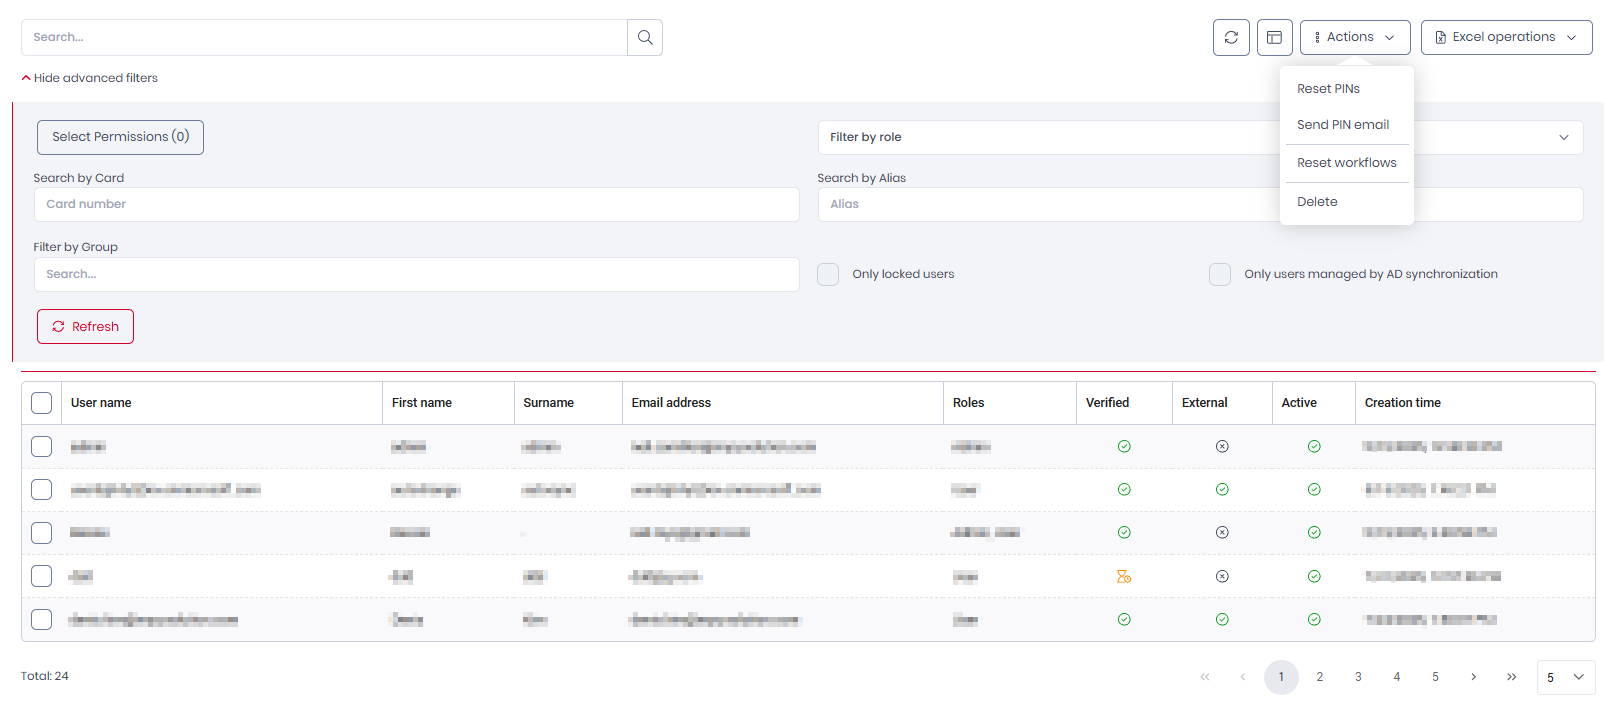Click the search magnifier icon
This screenshot has height=719, width=1617.
645,37
